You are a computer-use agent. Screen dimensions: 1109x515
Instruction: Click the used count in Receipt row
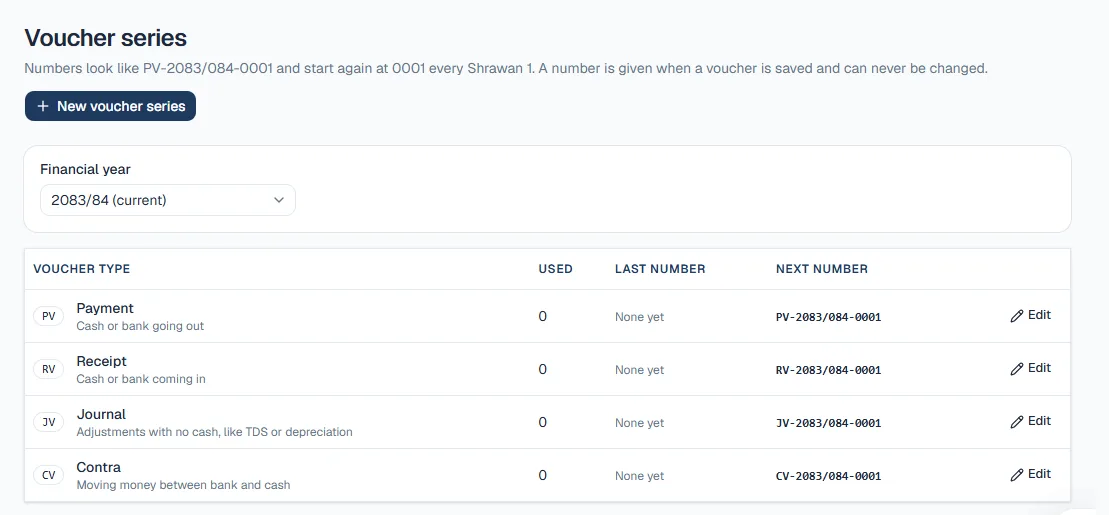pyautogui.click(x=542, y=369)
